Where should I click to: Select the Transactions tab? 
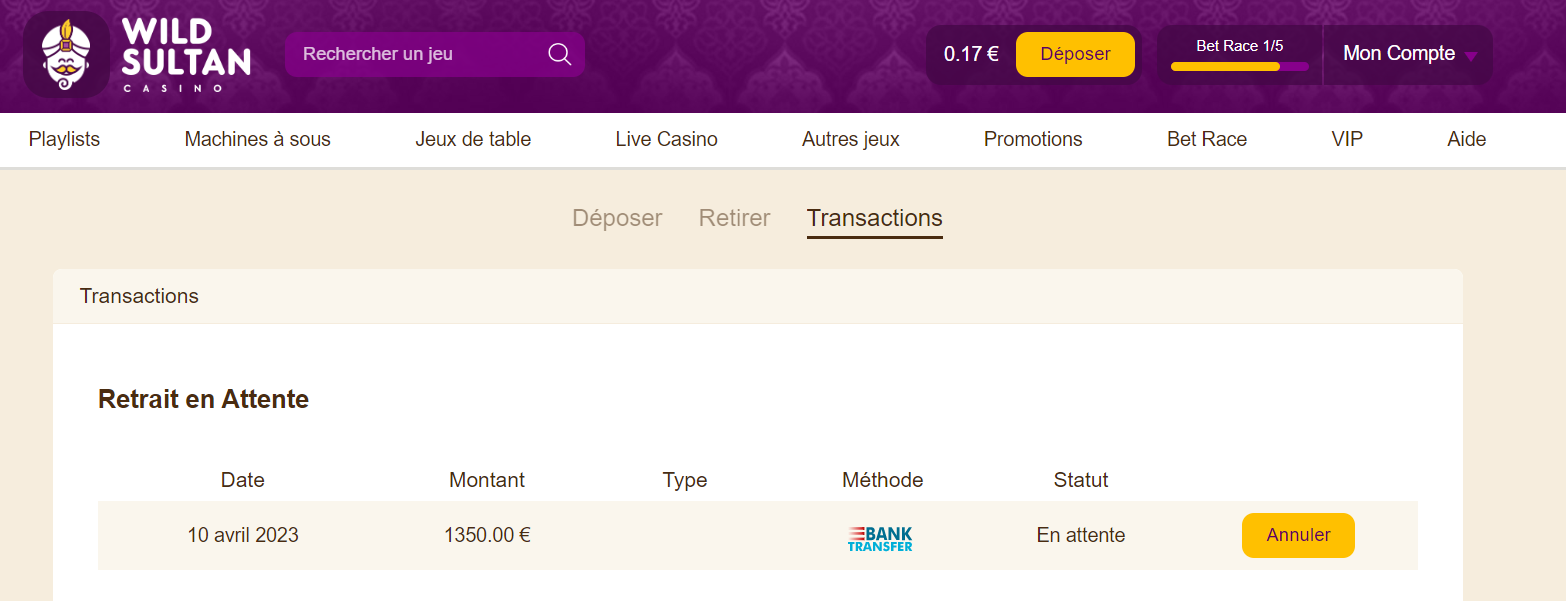(x=874, y=218)
